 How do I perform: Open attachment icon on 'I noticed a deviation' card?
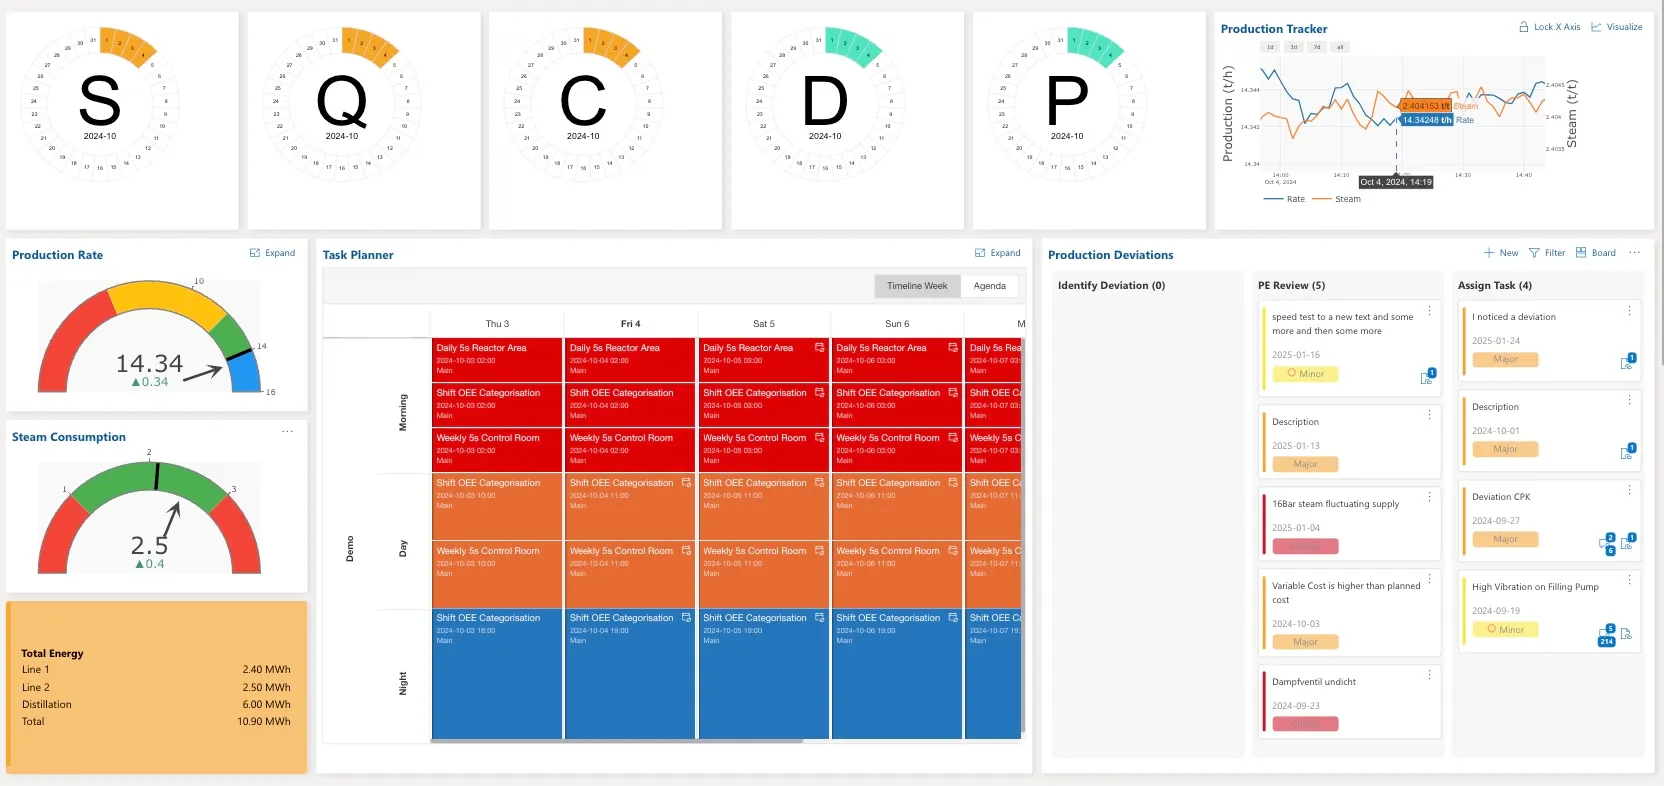[1627, 362]
